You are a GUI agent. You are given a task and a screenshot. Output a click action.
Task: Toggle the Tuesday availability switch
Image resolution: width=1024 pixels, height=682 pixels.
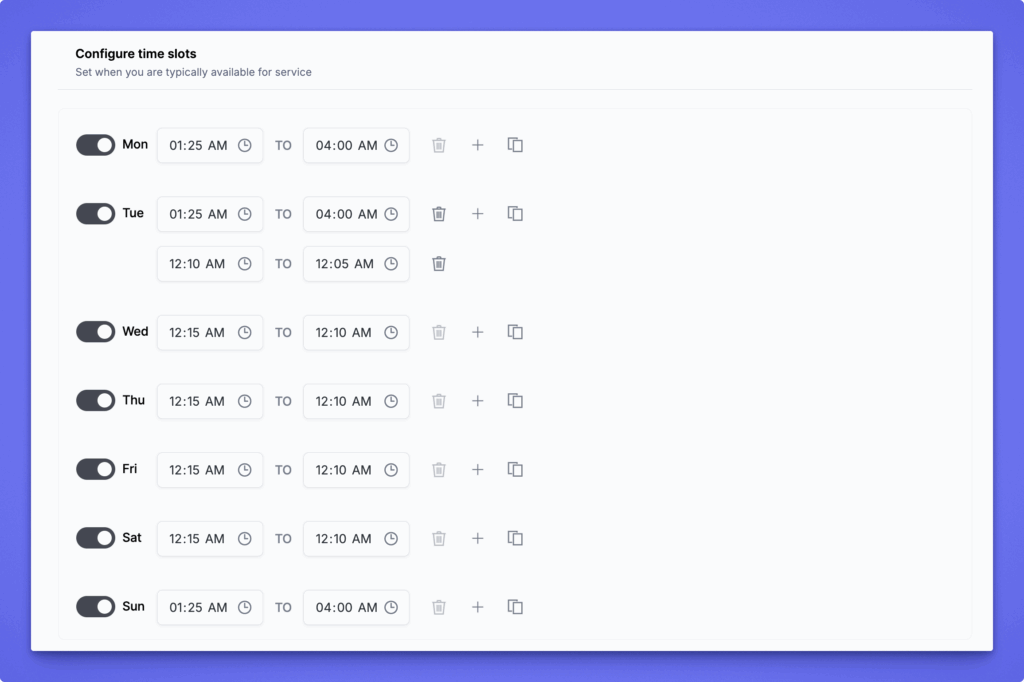tap(96, 214)
